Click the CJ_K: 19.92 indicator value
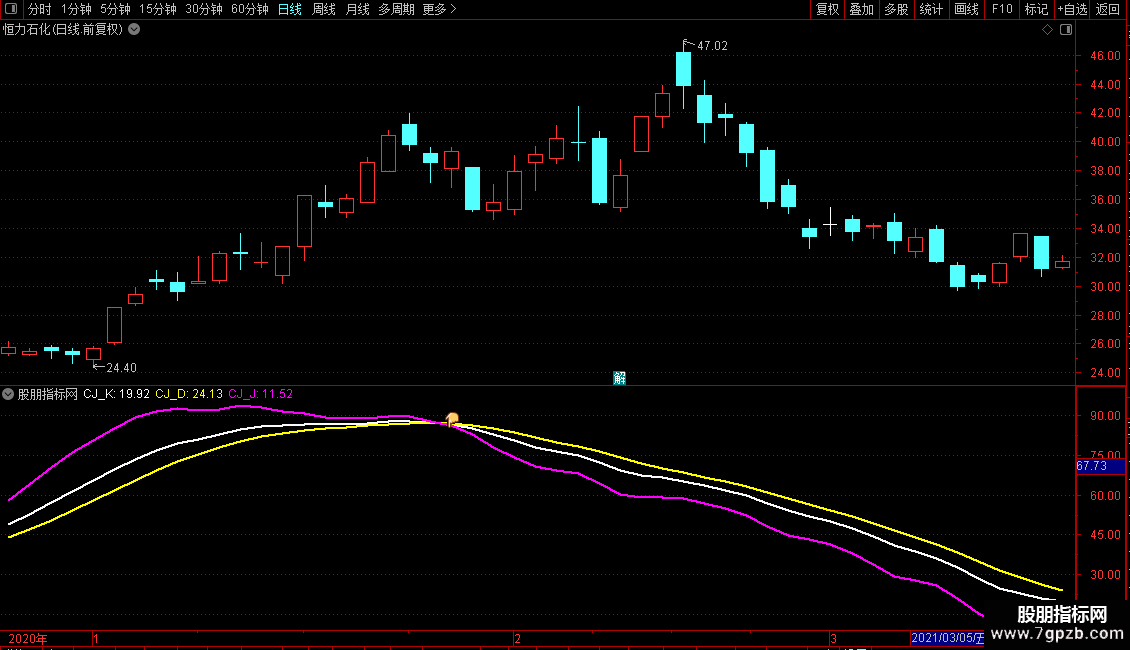Image resolution: width=1130 pixels, height=650 pixels. pos(117,394)
